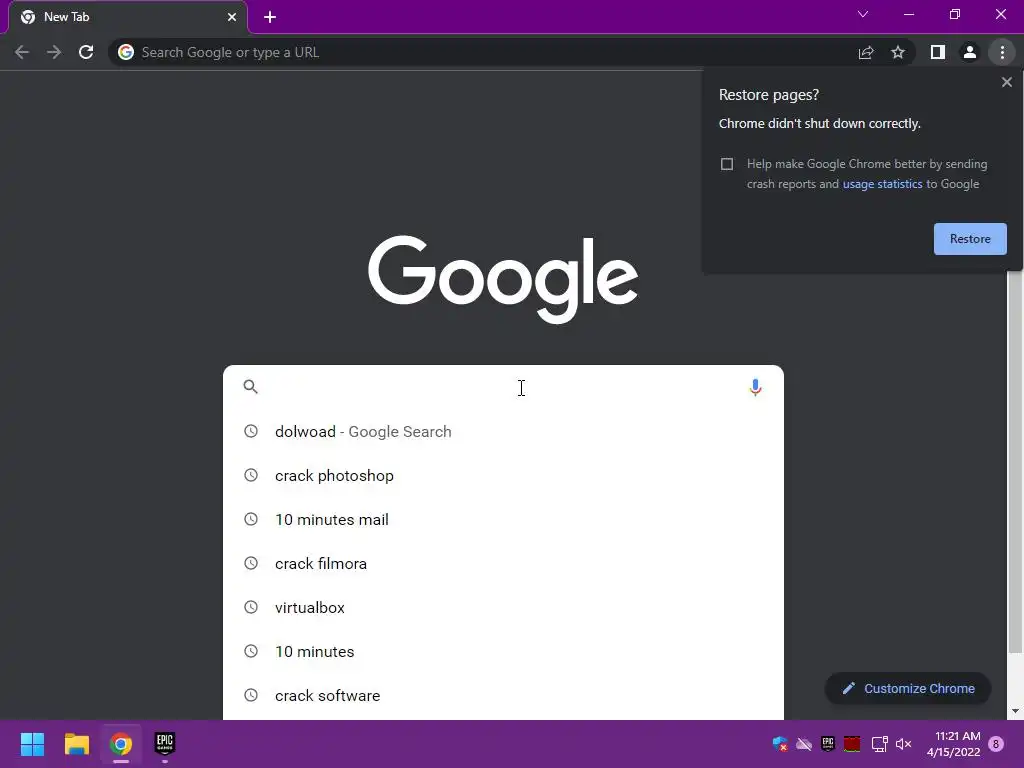Click the scrollbar down arrow
Image resolution: width=1024 pixels, height=768 pixels.
click(x=1015, y=711)
